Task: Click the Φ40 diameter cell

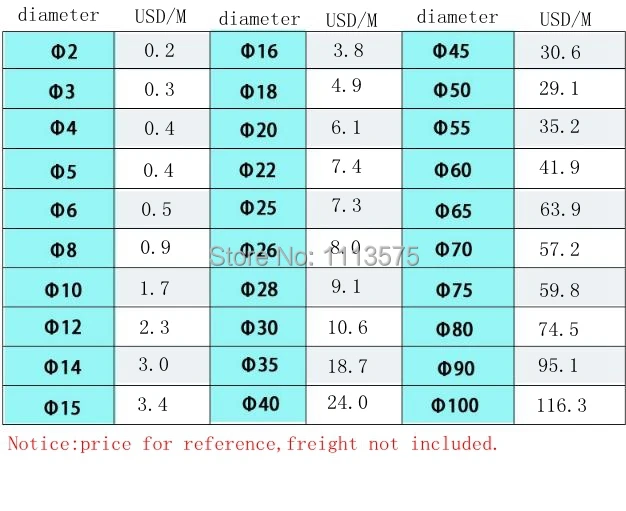Action: click(258, 404)
